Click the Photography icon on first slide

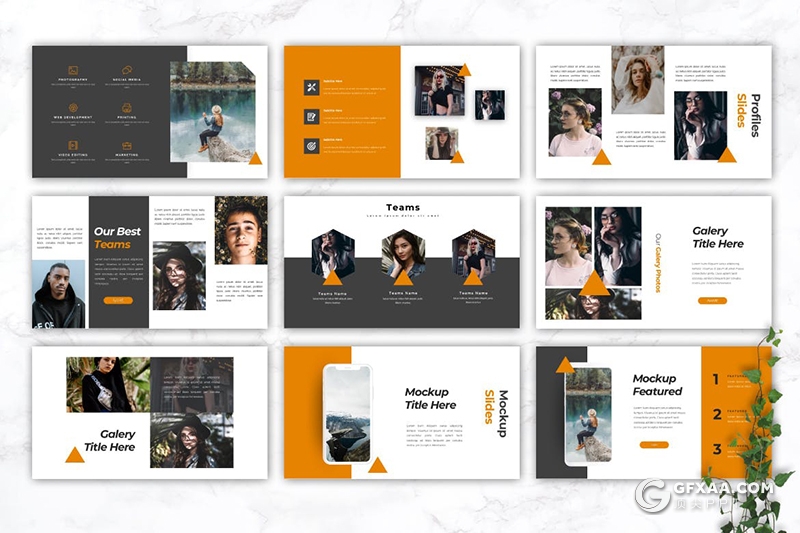point(72,69)
